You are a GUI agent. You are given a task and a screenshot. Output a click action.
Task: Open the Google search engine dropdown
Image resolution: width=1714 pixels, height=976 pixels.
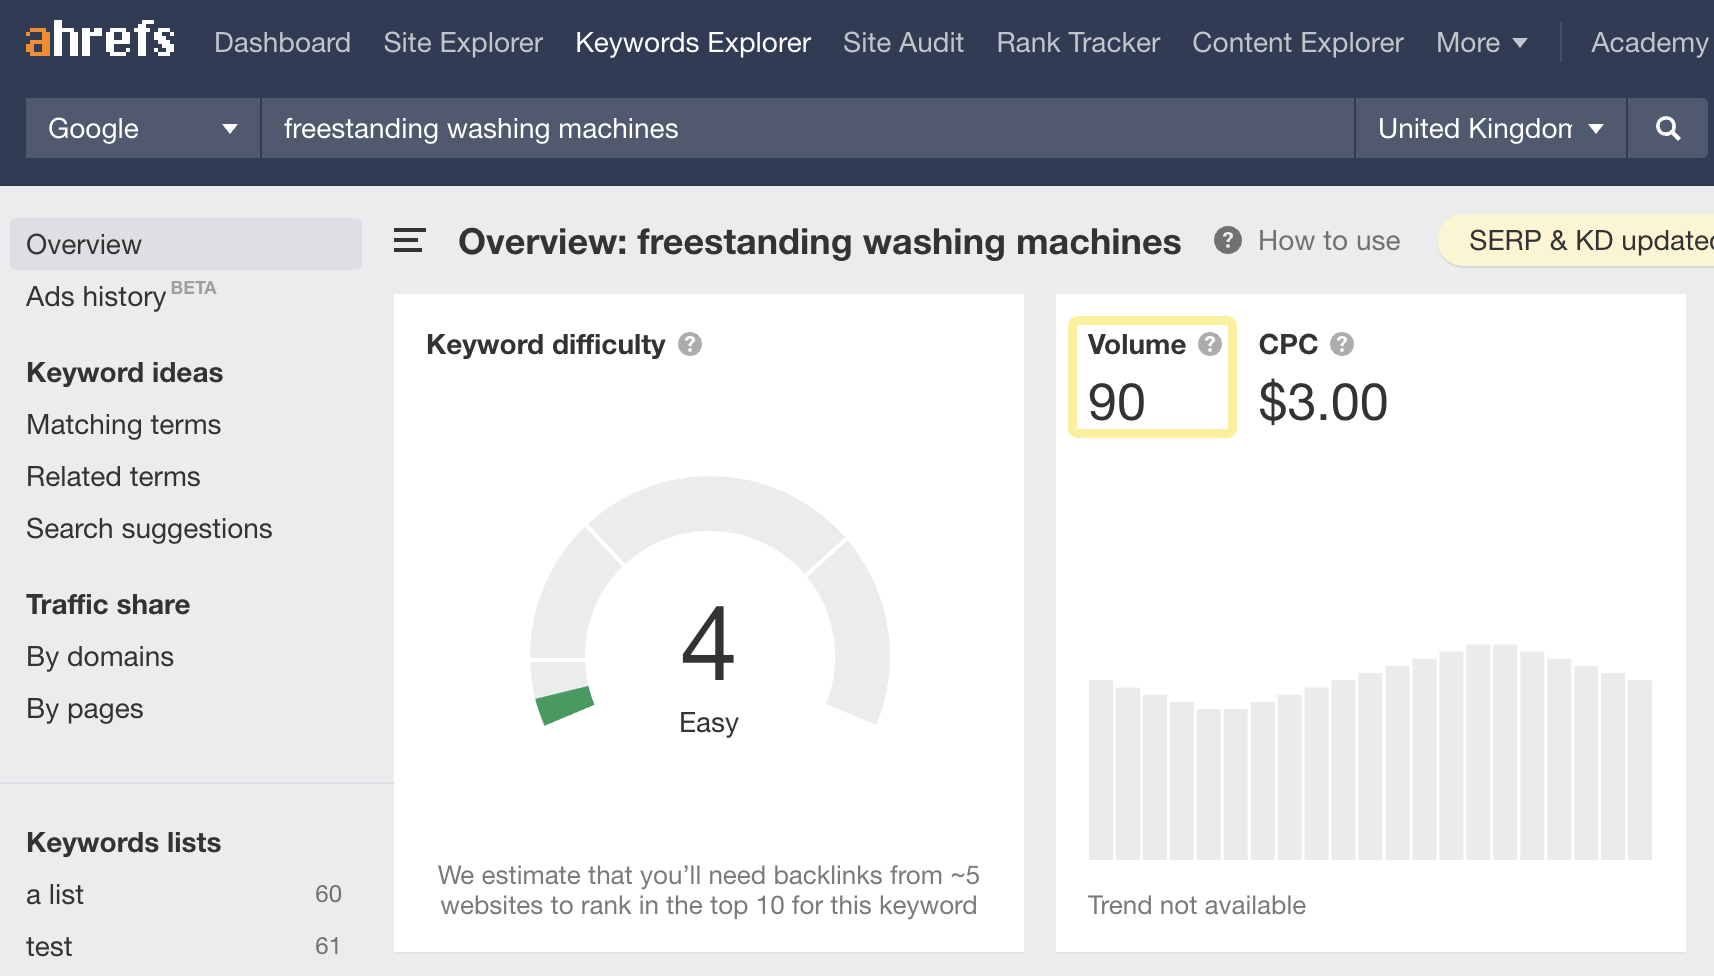click(x=143, y=128)
